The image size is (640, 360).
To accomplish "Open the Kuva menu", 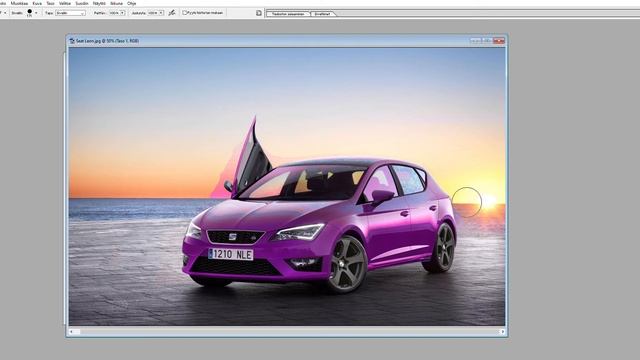I will pyautogui.click(x=37, y=3).
